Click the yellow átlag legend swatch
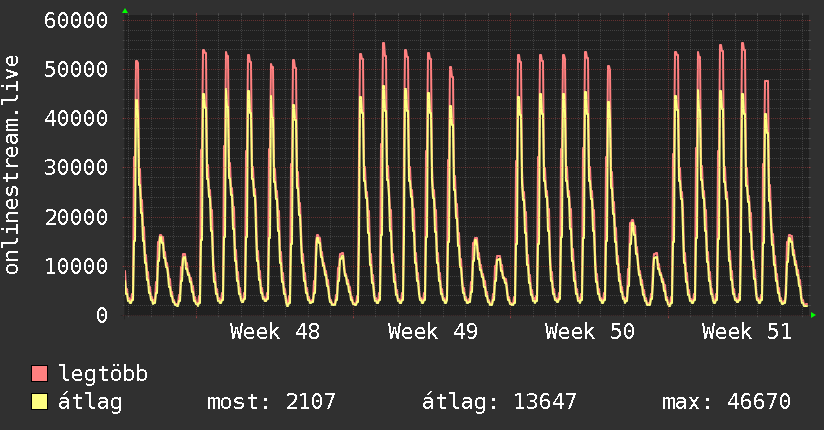 coord(39,402)
